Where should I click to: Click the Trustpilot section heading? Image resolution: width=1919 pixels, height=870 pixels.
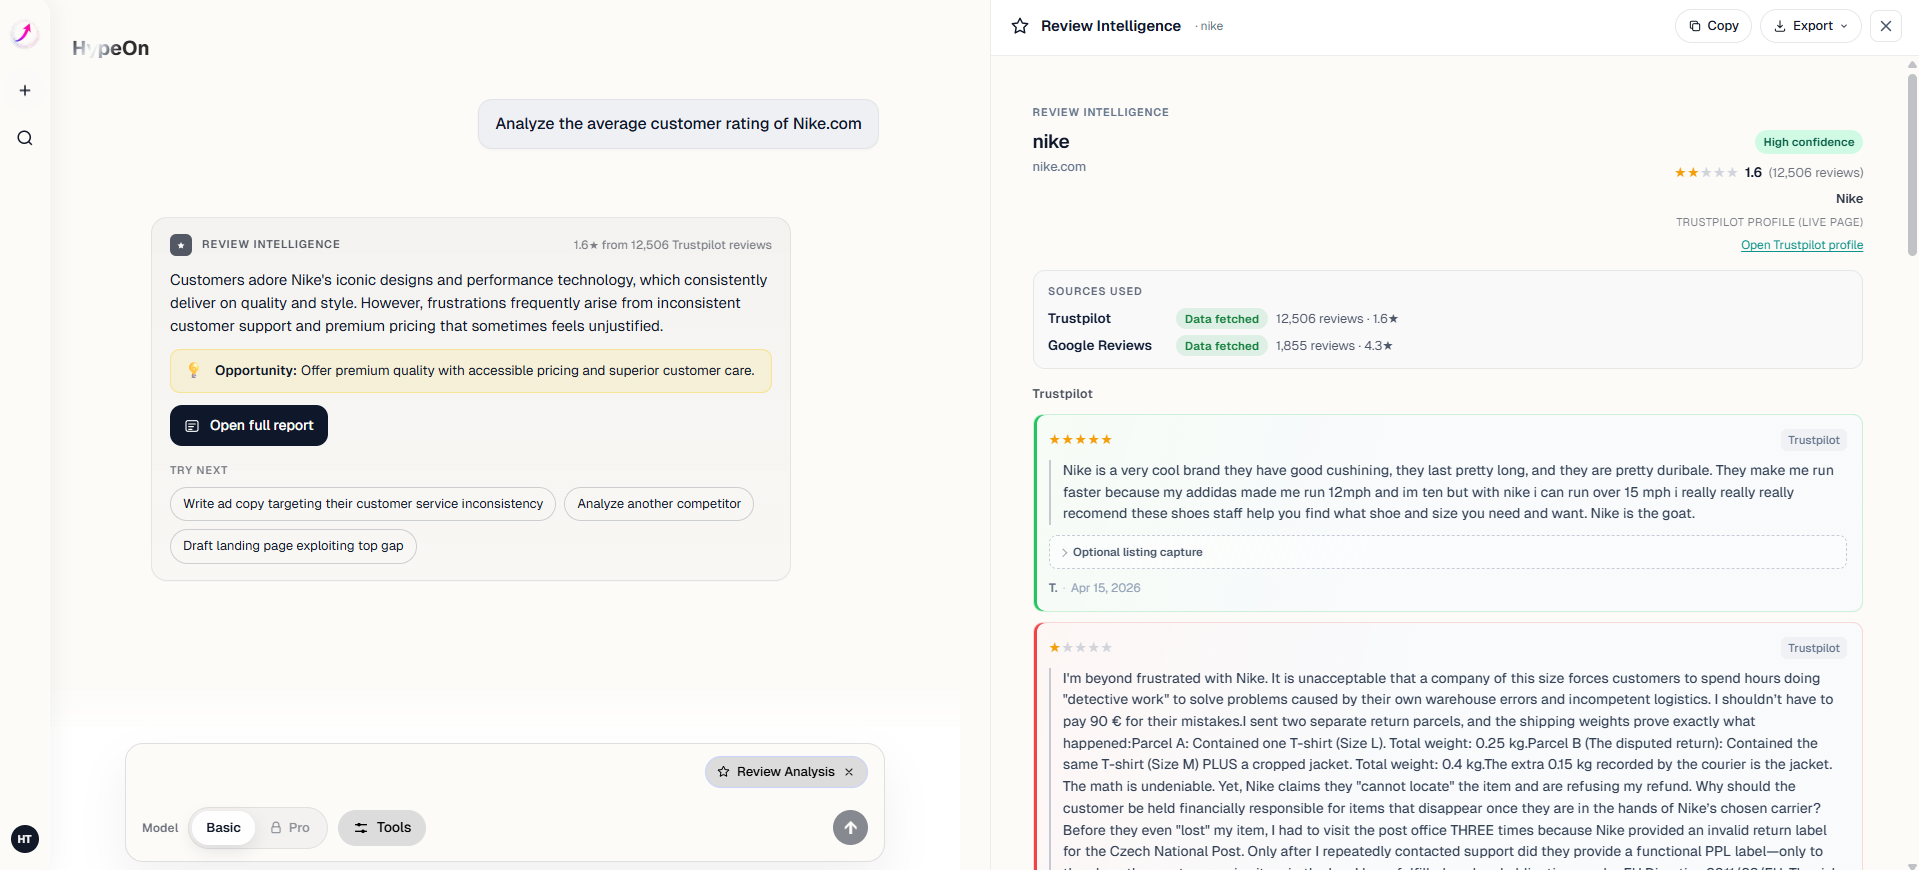click(1062, 394)
